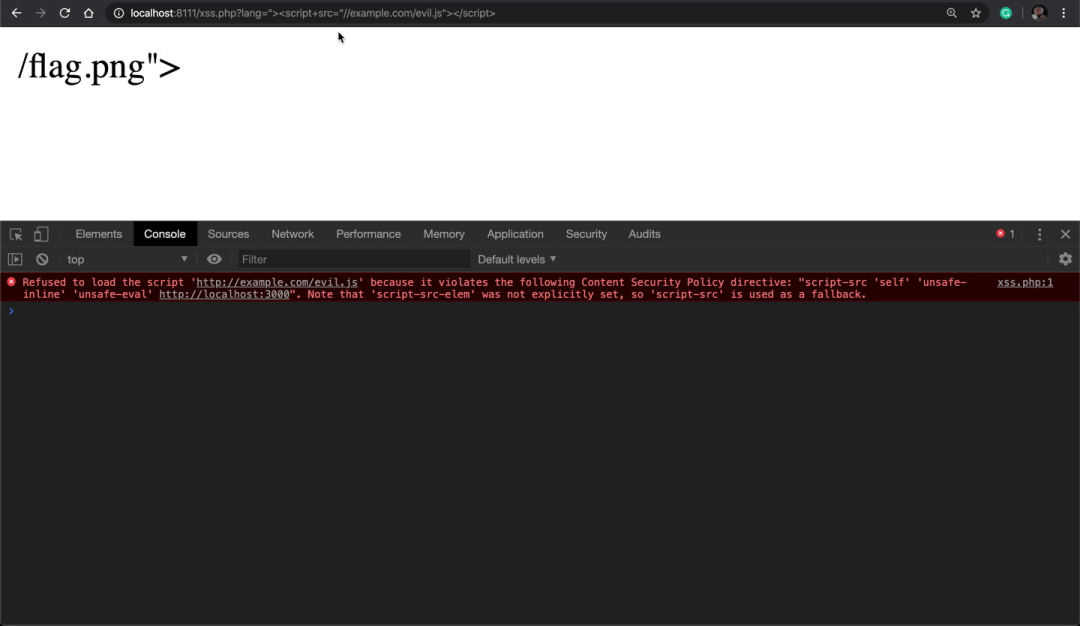Switch to the Memory tab
1080x626 pixels.
444,234
